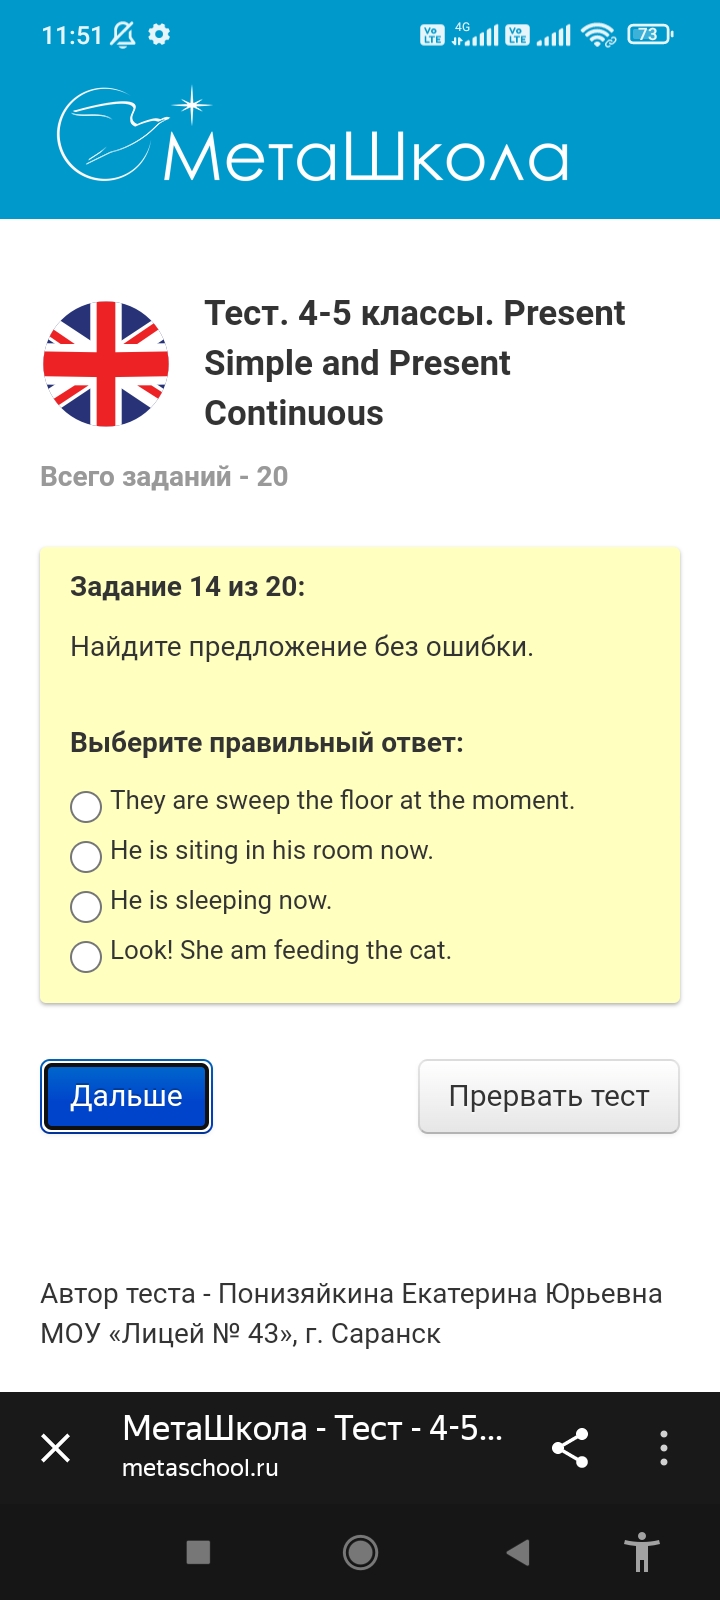Tap the battery indicator in status bar
The width and height of the screenshot is (720, 1600).
[649, 35]
